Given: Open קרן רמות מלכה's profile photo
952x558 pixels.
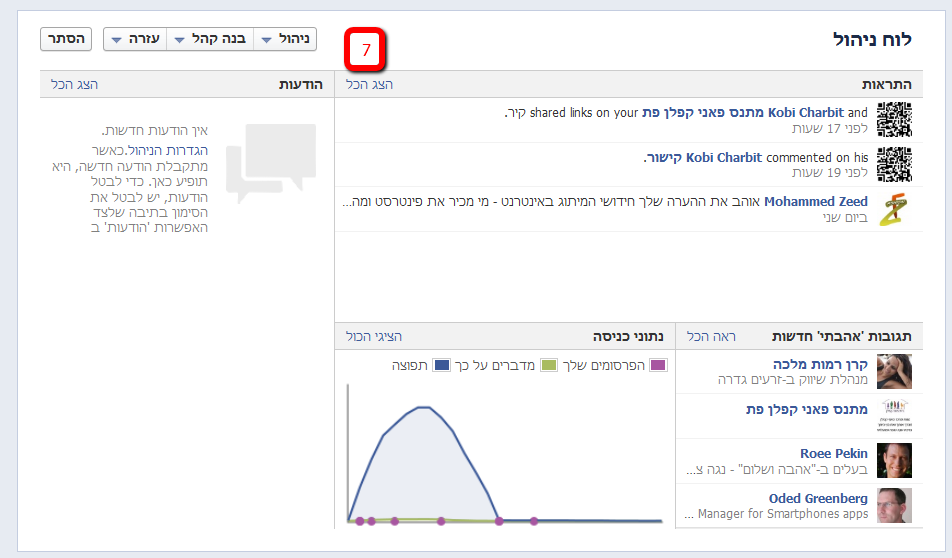Looking at the screenshot, I should click(894, 371).
